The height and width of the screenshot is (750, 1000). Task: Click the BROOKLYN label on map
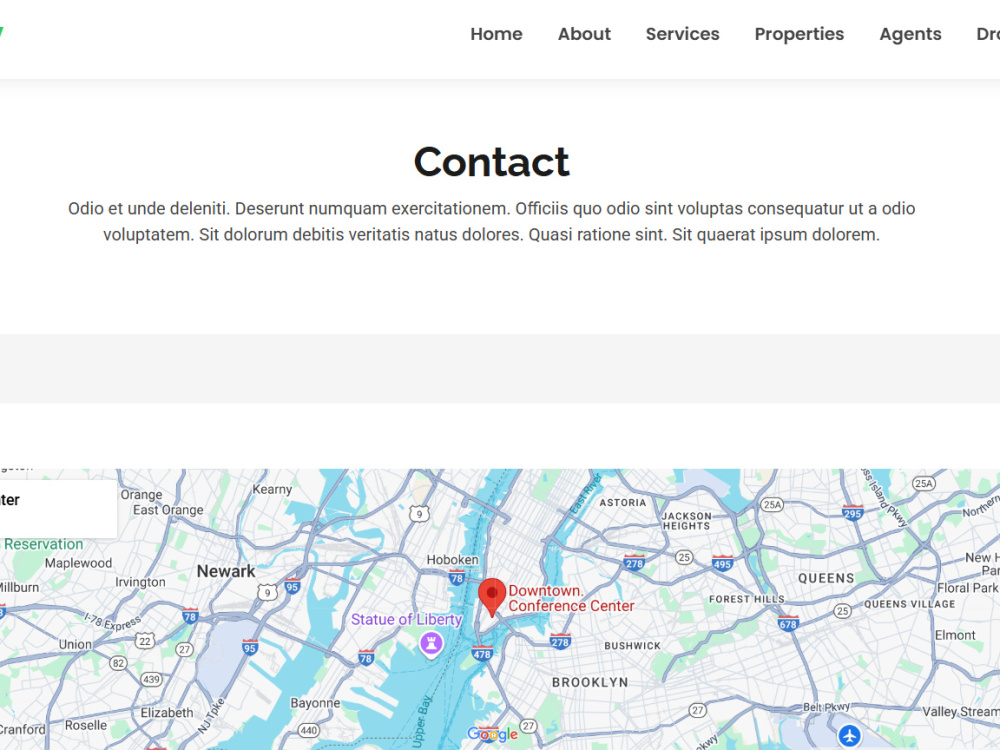pyautogui.click(x=590, y=682)
